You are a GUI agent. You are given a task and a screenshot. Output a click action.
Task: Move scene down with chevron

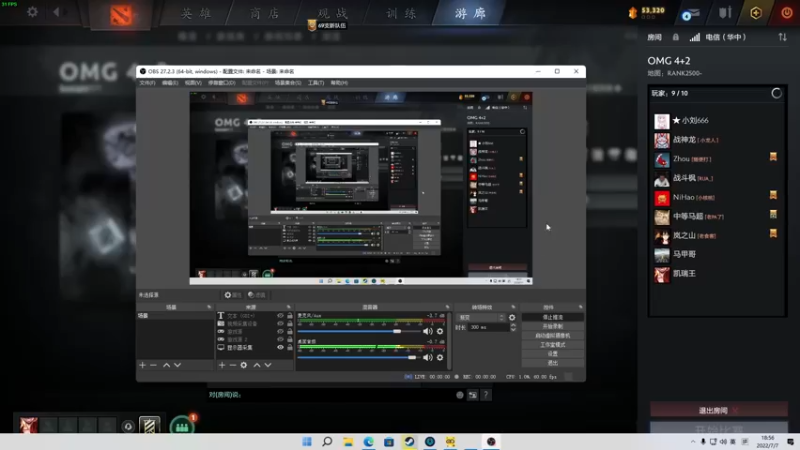point(178,365)
